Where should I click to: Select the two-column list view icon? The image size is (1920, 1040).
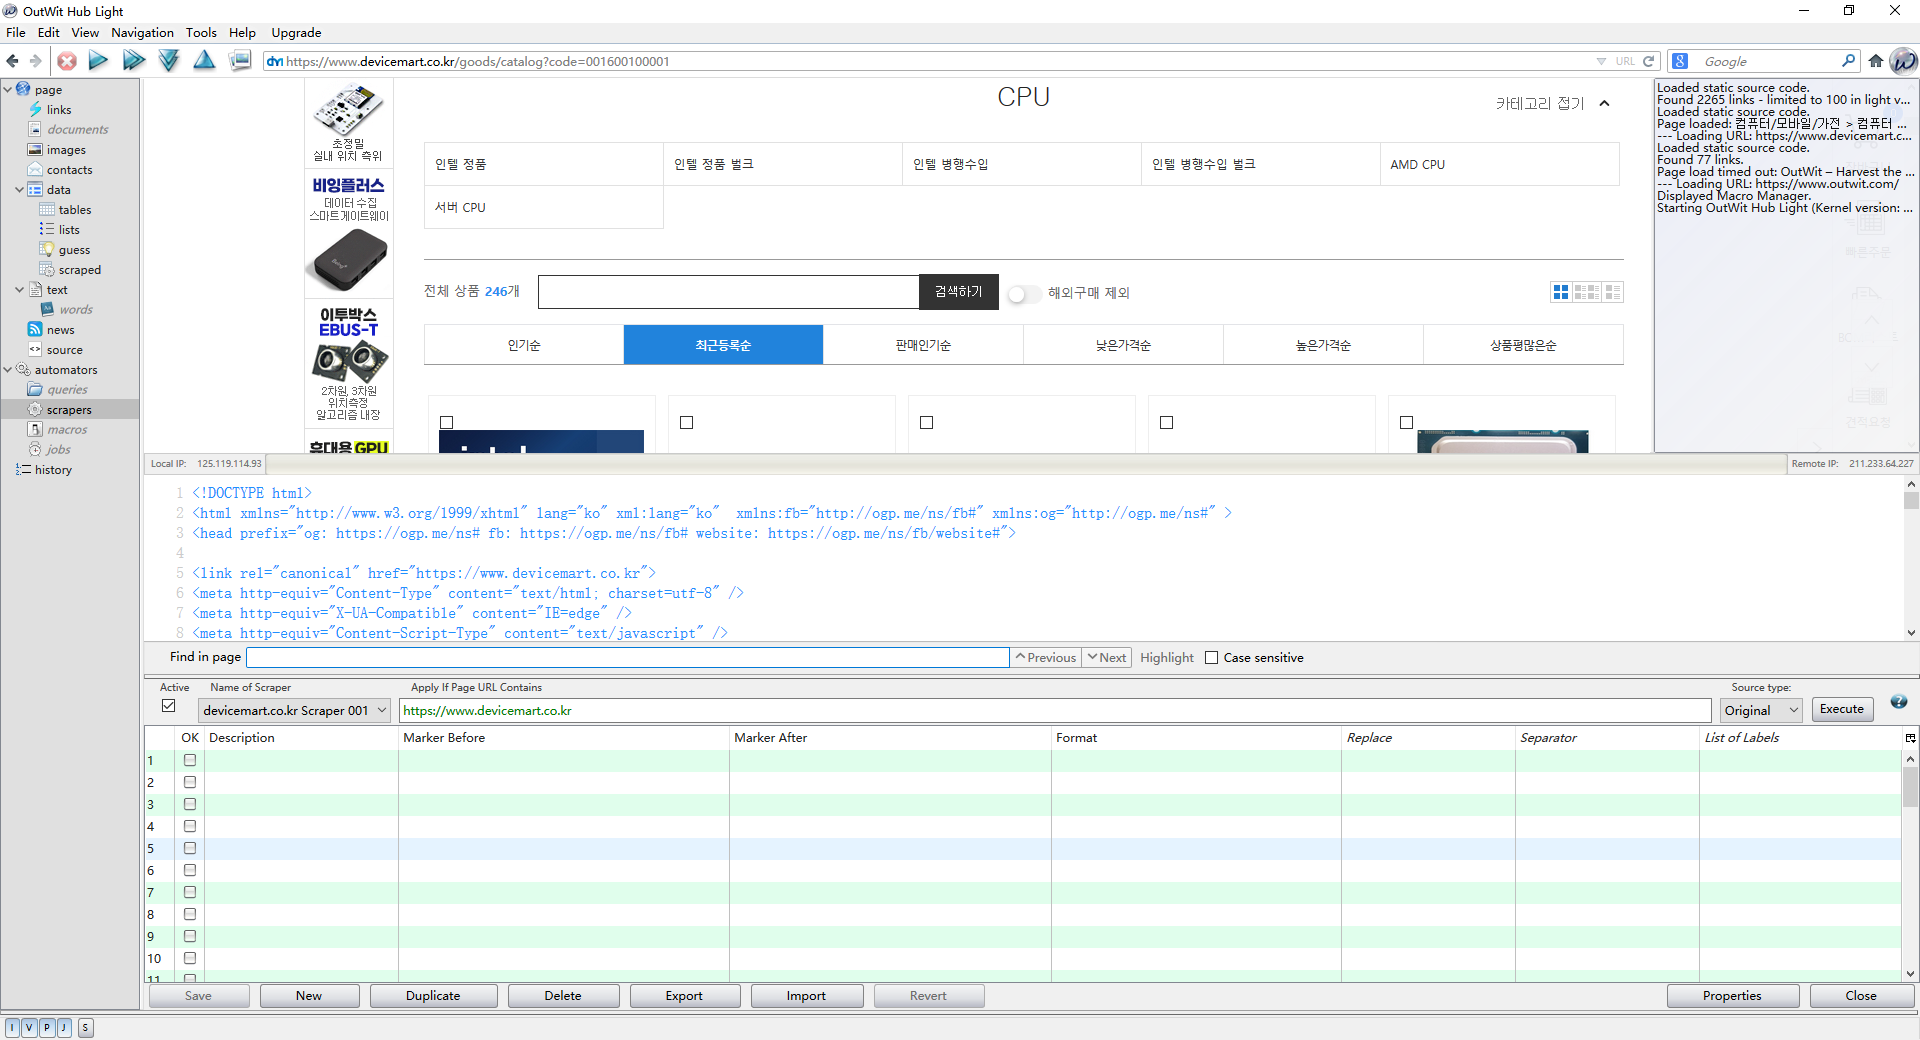point(1586,292)
